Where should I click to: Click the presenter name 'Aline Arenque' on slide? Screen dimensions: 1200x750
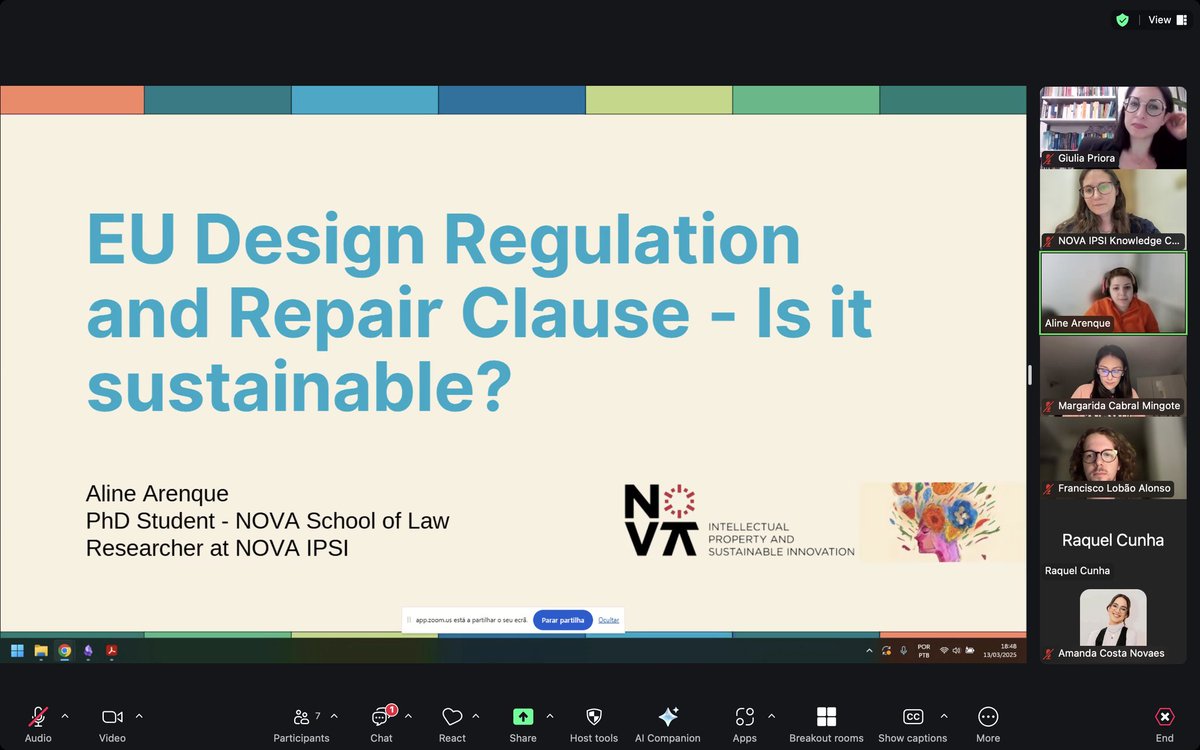tap(157, 493)
